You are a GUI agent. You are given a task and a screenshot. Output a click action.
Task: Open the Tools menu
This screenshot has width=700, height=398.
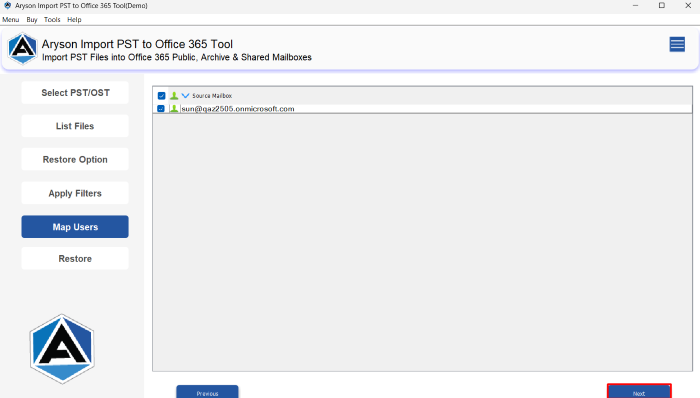(52, 20)
